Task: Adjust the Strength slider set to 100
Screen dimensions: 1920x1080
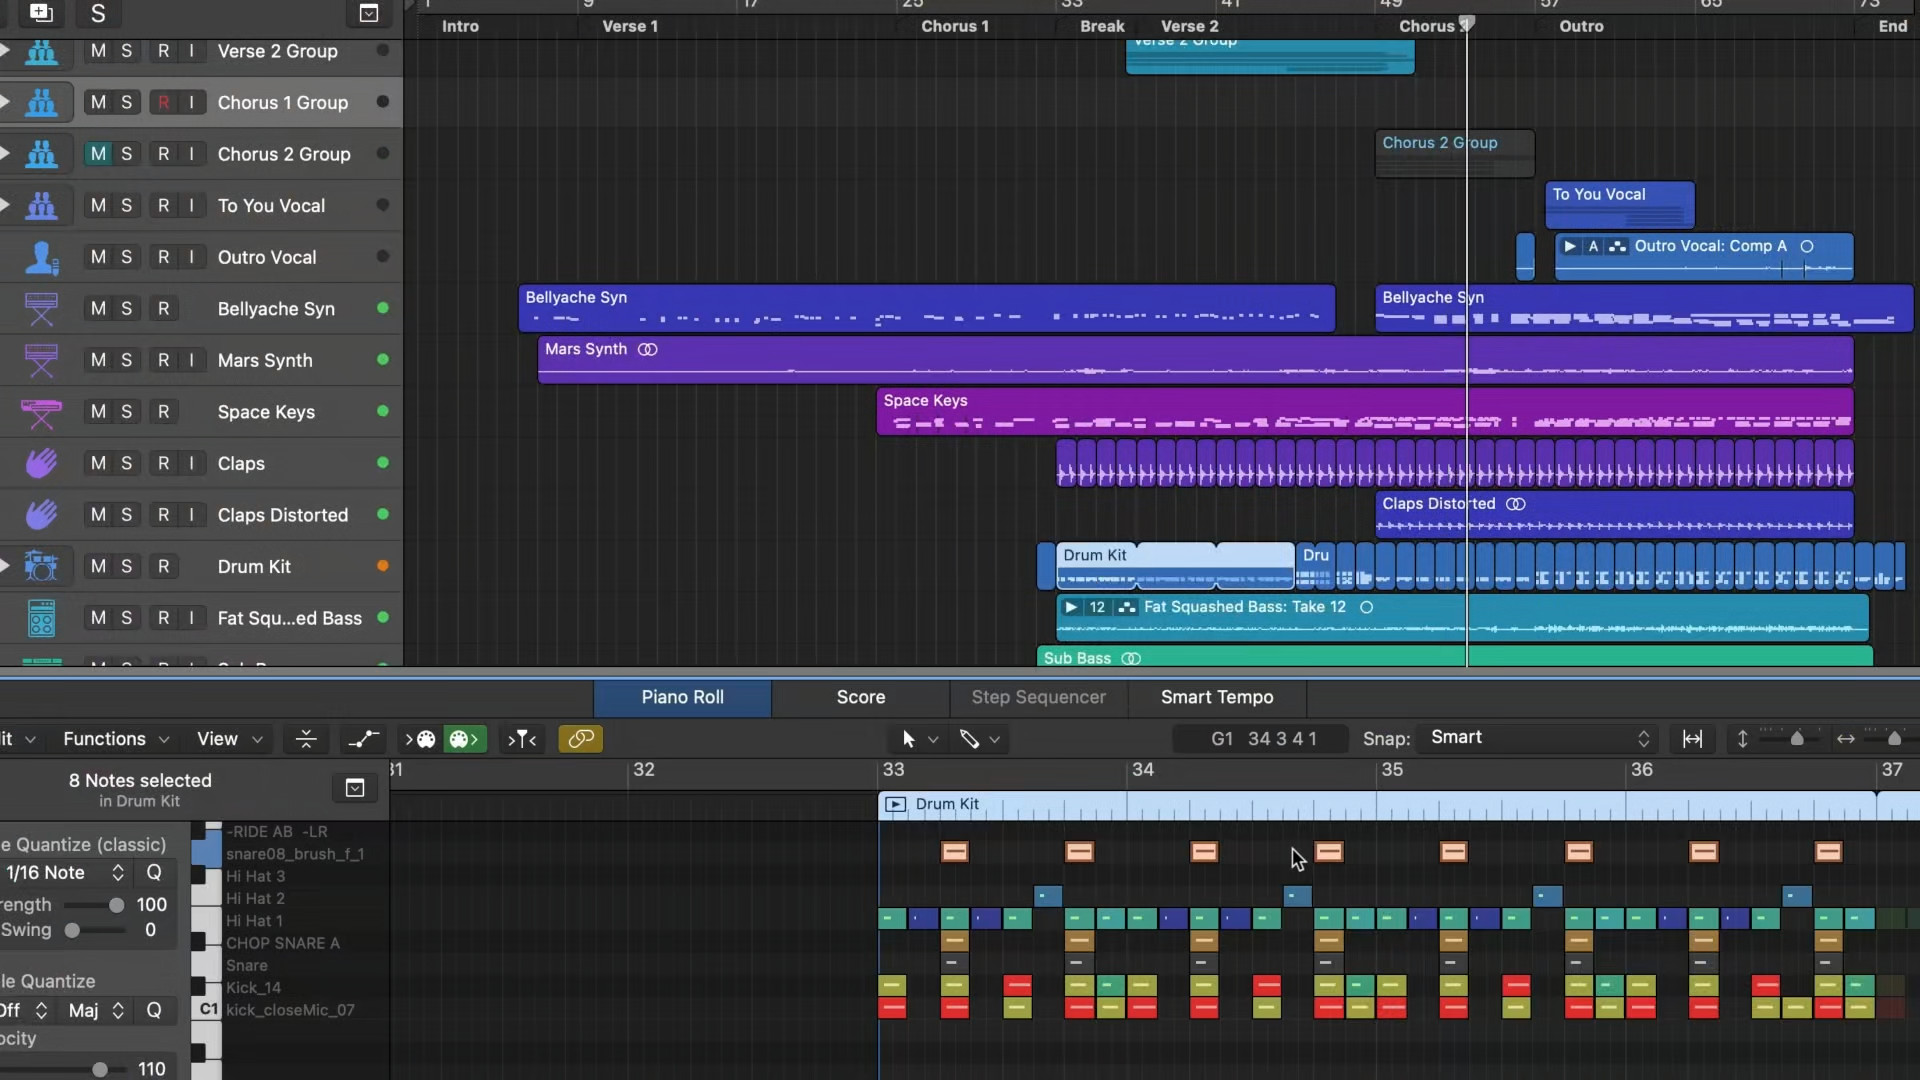Action: [117, 904]
